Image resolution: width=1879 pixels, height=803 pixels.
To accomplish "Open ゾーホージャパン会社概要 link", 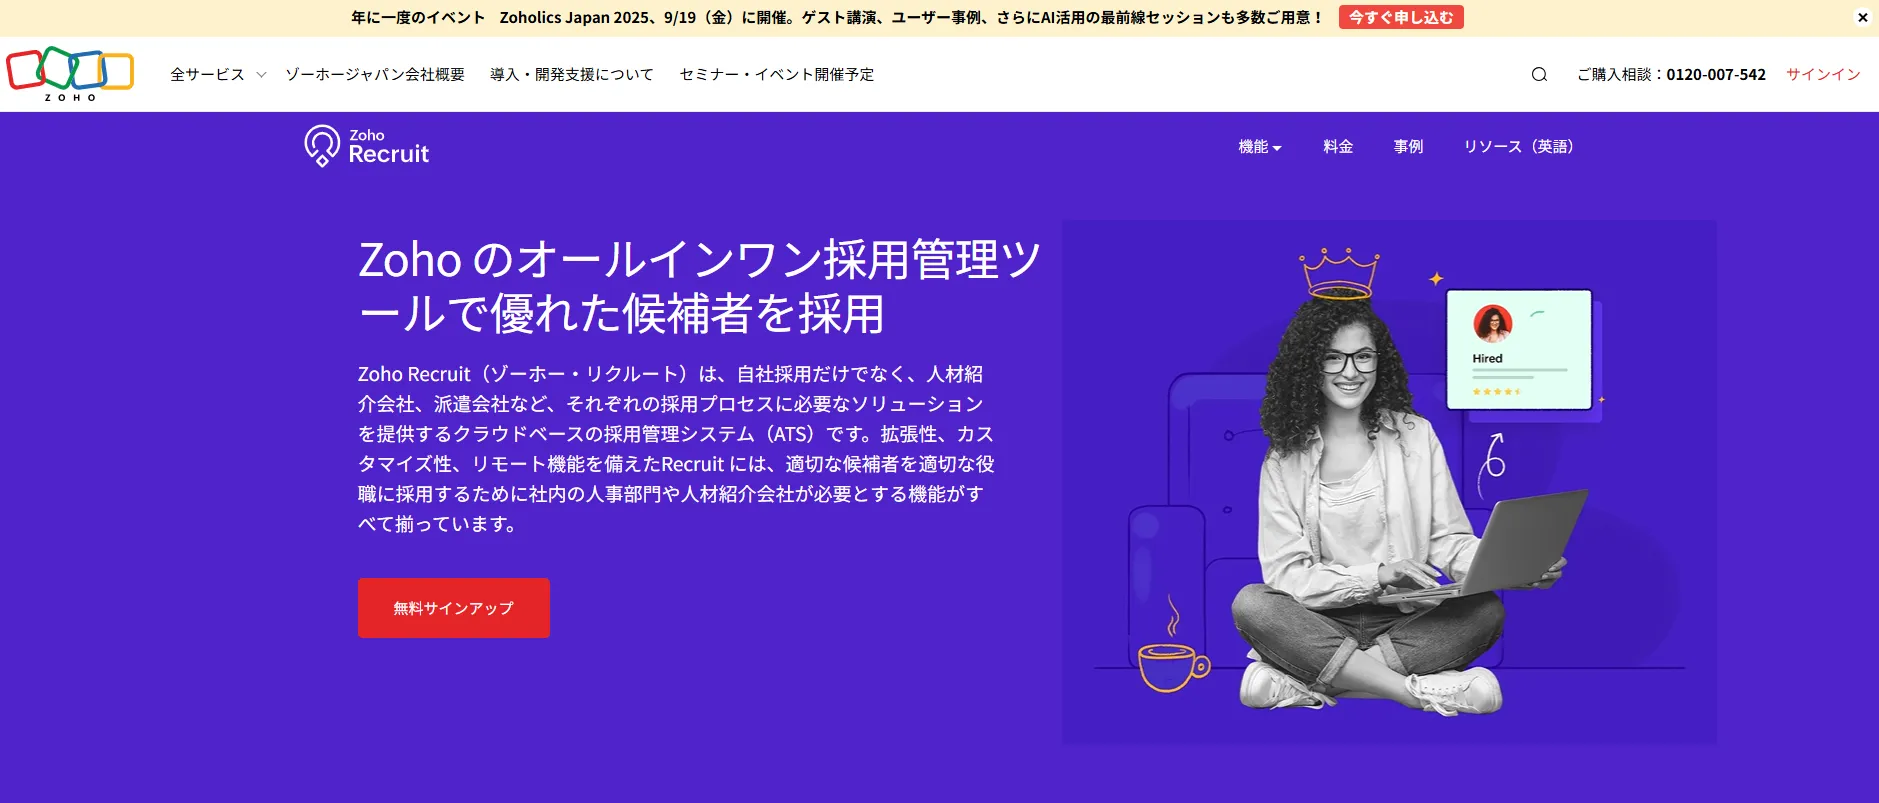I will pos(375,75).
